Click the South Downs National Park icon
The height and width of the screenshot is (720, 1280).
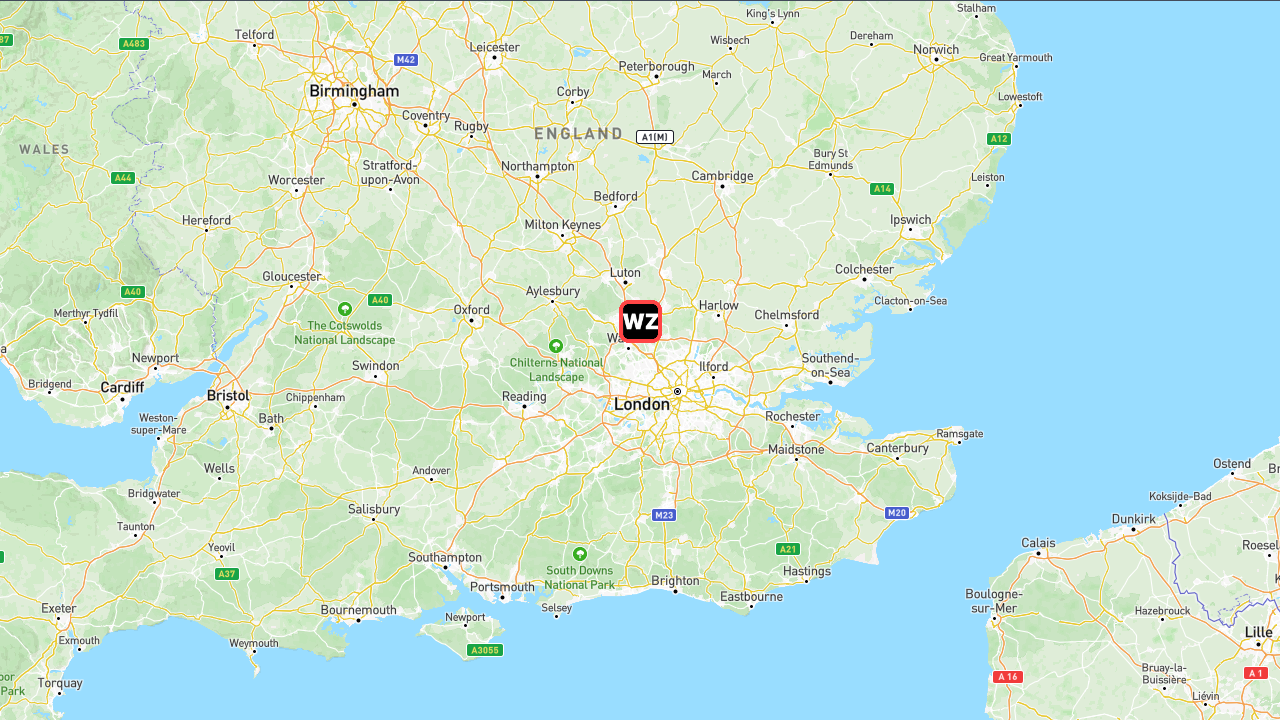[x=580, y=553]
